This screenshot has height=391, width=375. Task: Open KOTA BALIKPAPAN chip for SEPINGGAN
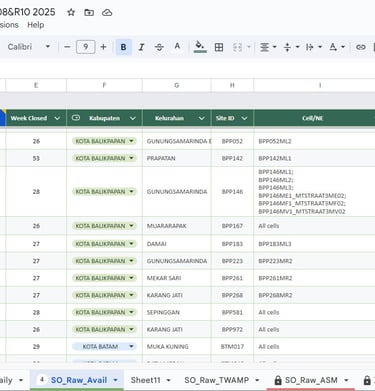[x=104, y=312]
